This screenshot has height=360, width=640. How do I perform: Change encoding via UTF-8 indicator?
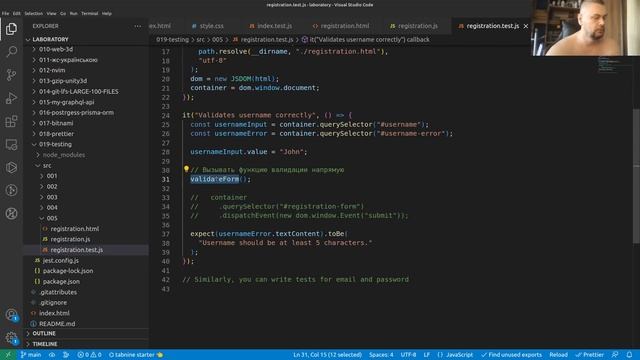408,355
